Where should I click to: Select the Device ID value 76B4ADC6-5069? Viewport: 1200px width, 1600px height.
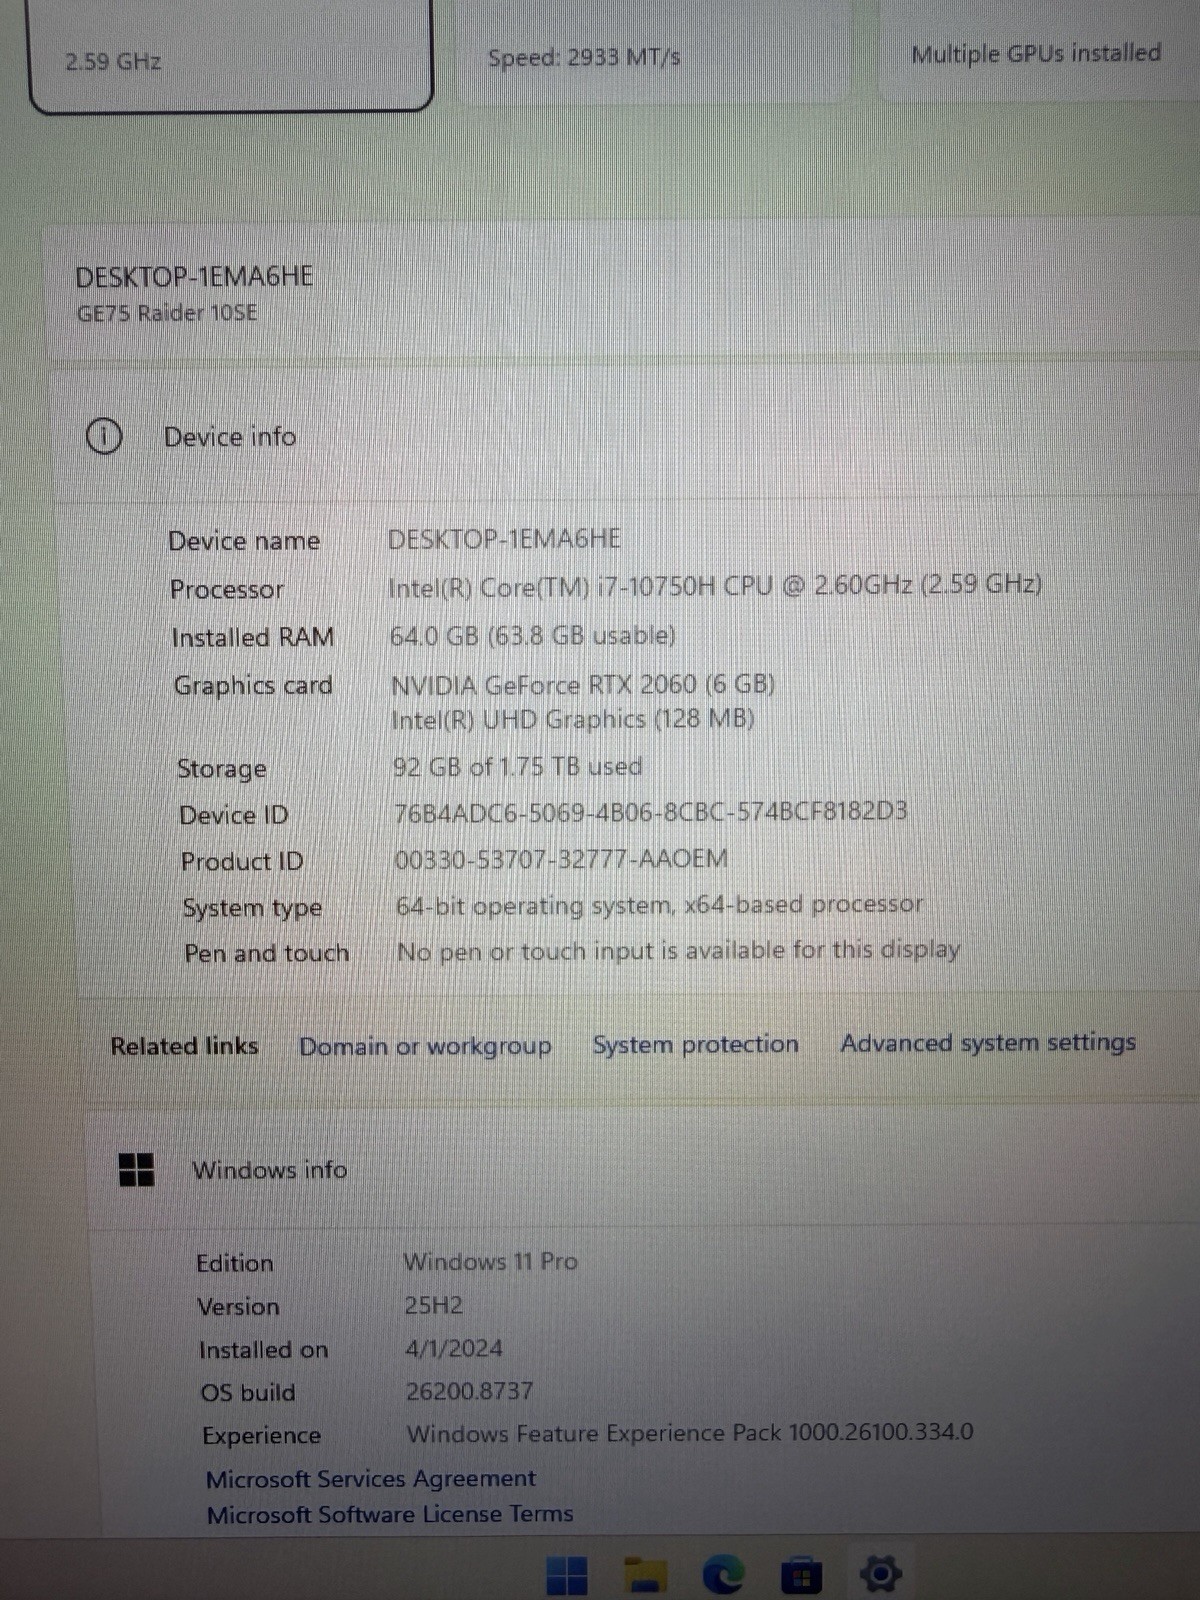point(651,811)
